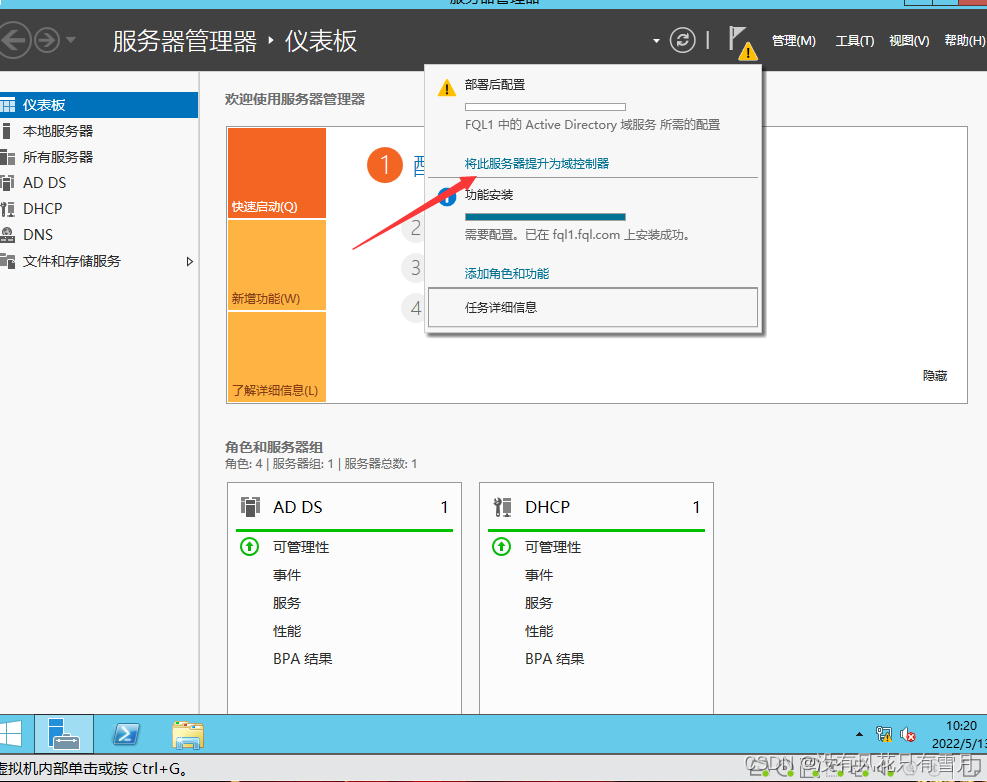Click the DNS sidebar icon
Viewport: 987px width, 782px height.
point(8,235)
